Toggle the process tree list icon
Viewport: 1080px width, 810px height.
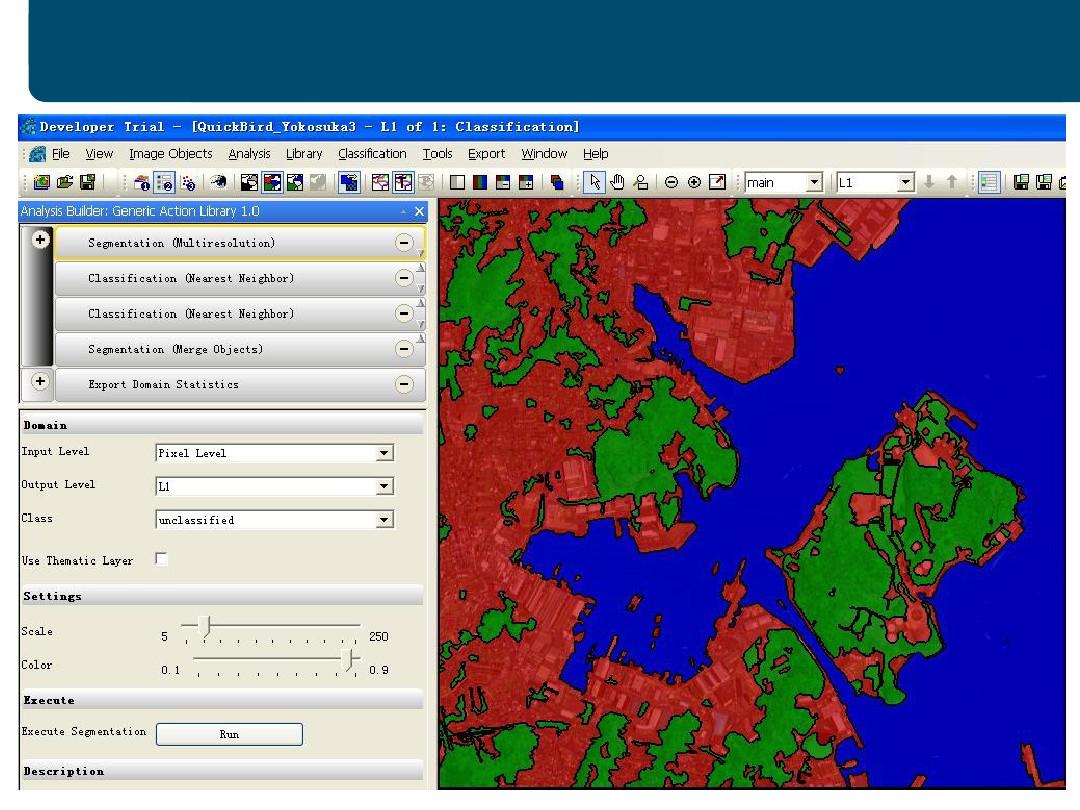(989, 182)
